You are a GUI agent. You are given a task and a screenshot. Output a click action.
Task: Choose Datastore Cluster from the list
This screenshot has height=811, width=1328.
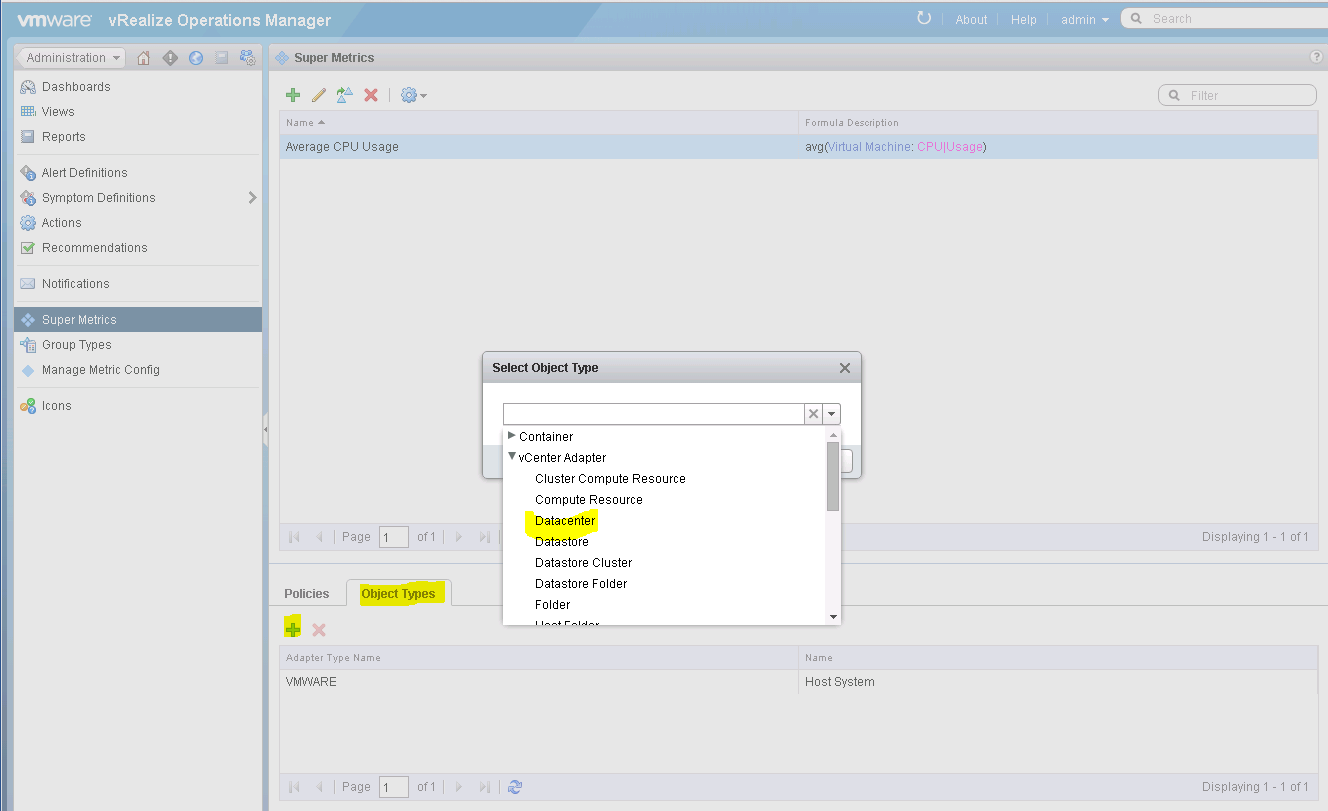pyautogui.click(x=583, y=563)
